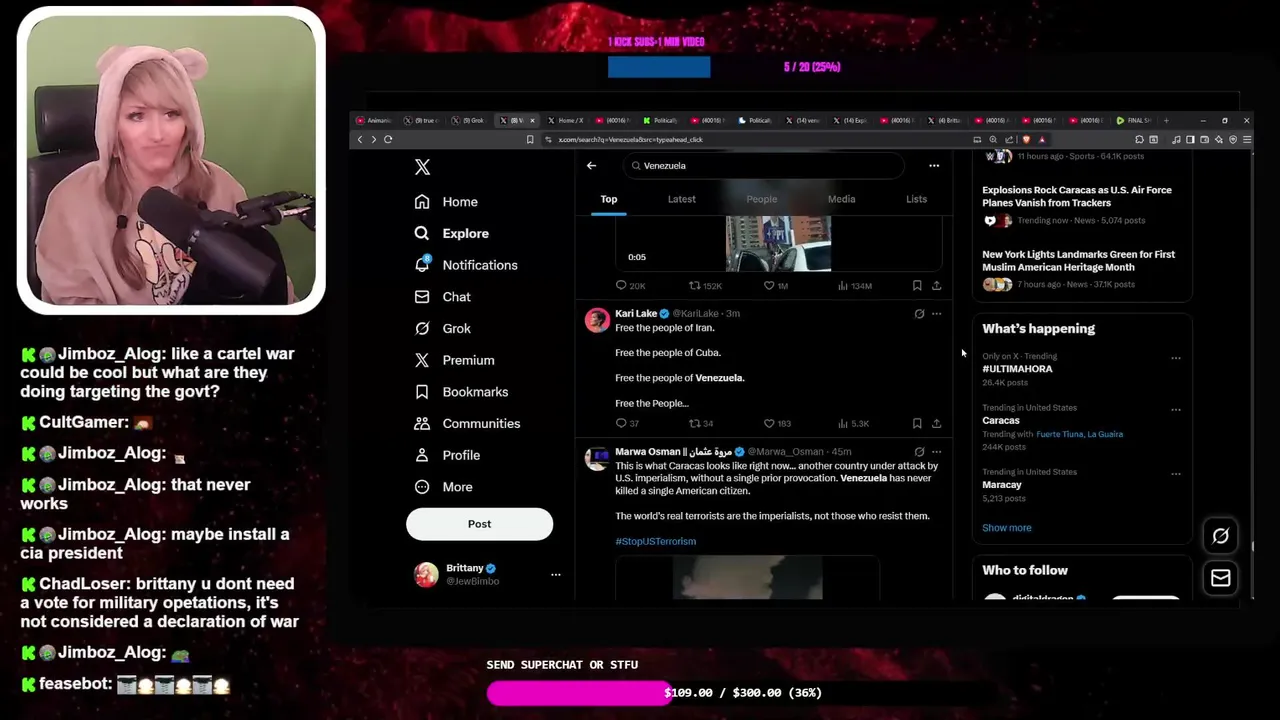Open the floating Grok button
This screenshot has width=1280, height=720.
(x=1220, y=536)
